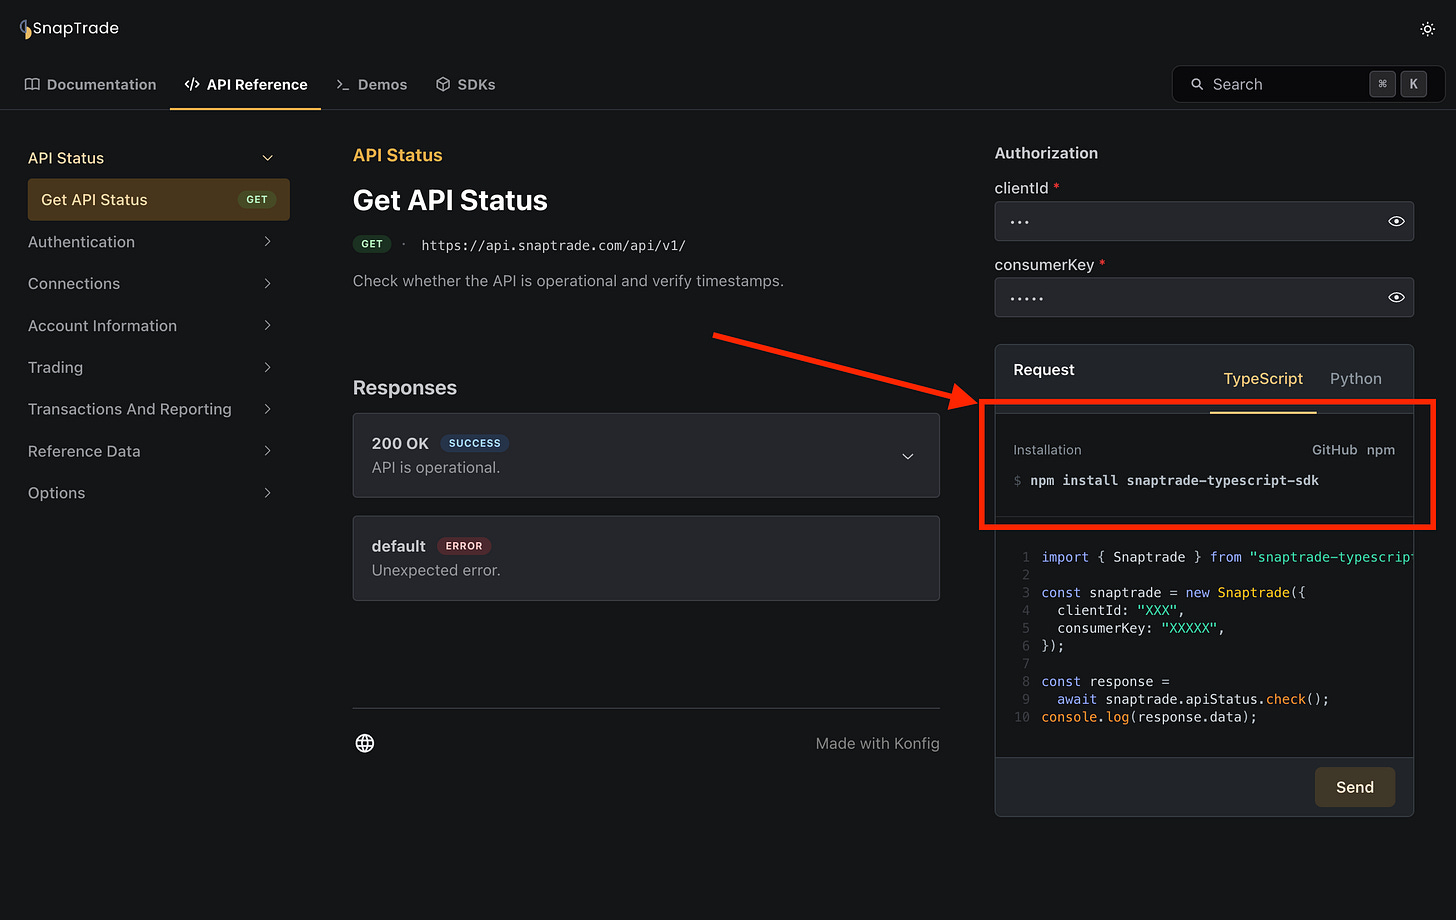Send the API request

click(x=1354, y=787)
